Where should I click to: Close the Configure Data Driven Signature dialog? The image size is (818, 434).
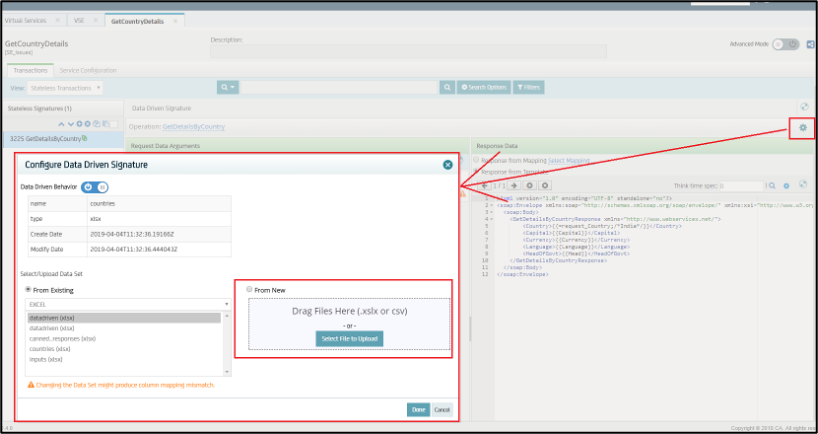point(448,164)
